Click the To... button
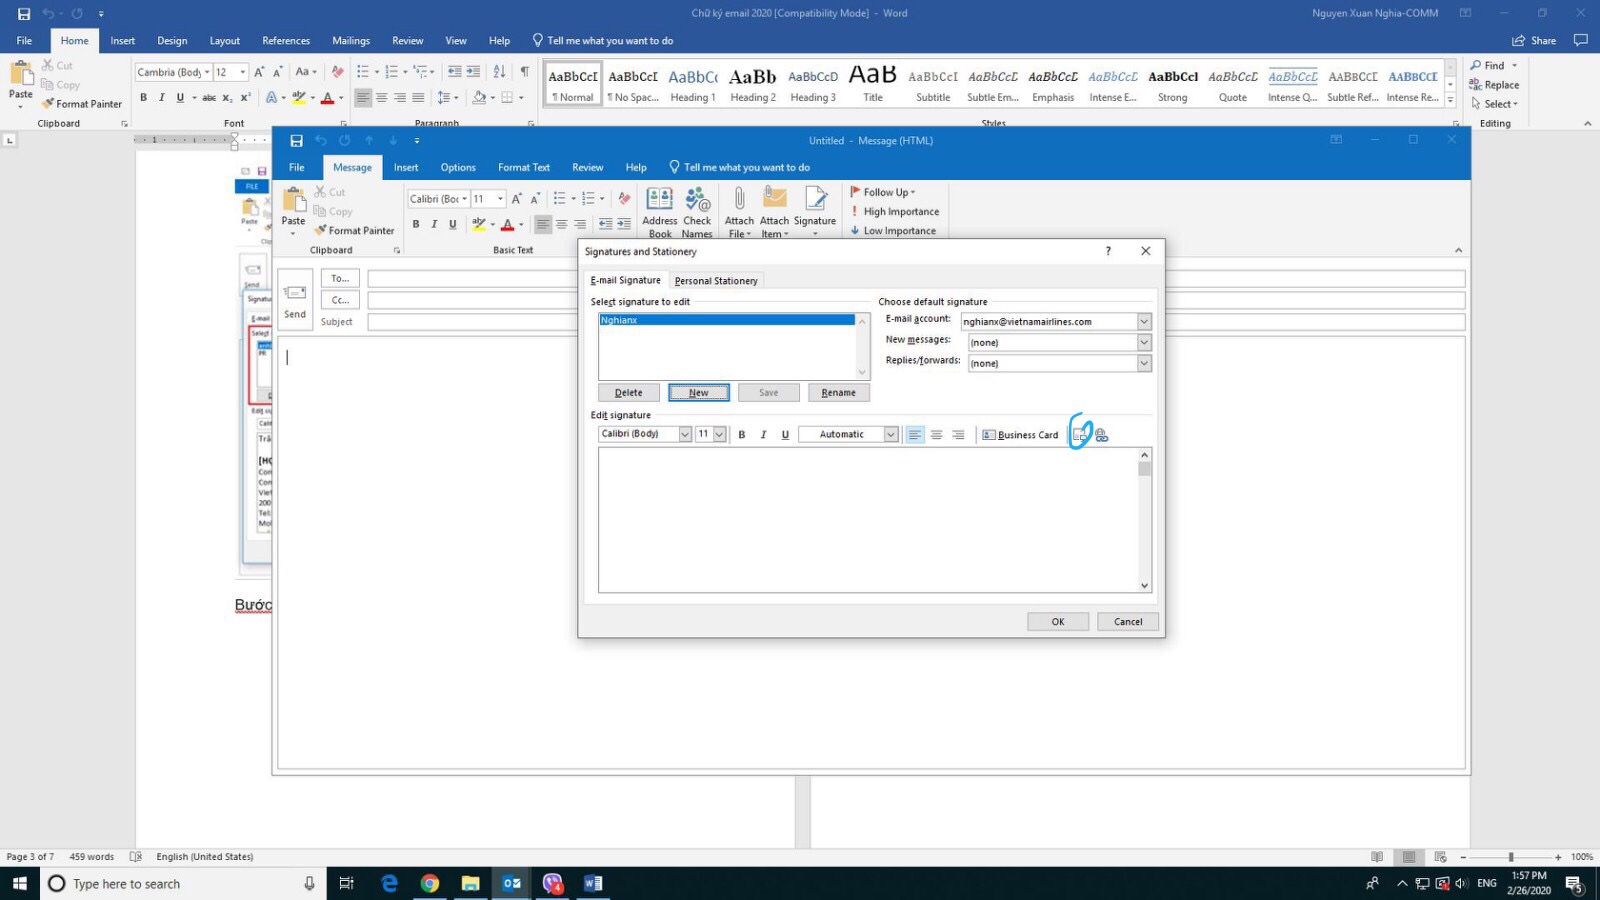Image resolution: width=1600 pixels, height=900 pixels. tap(340, 278)
